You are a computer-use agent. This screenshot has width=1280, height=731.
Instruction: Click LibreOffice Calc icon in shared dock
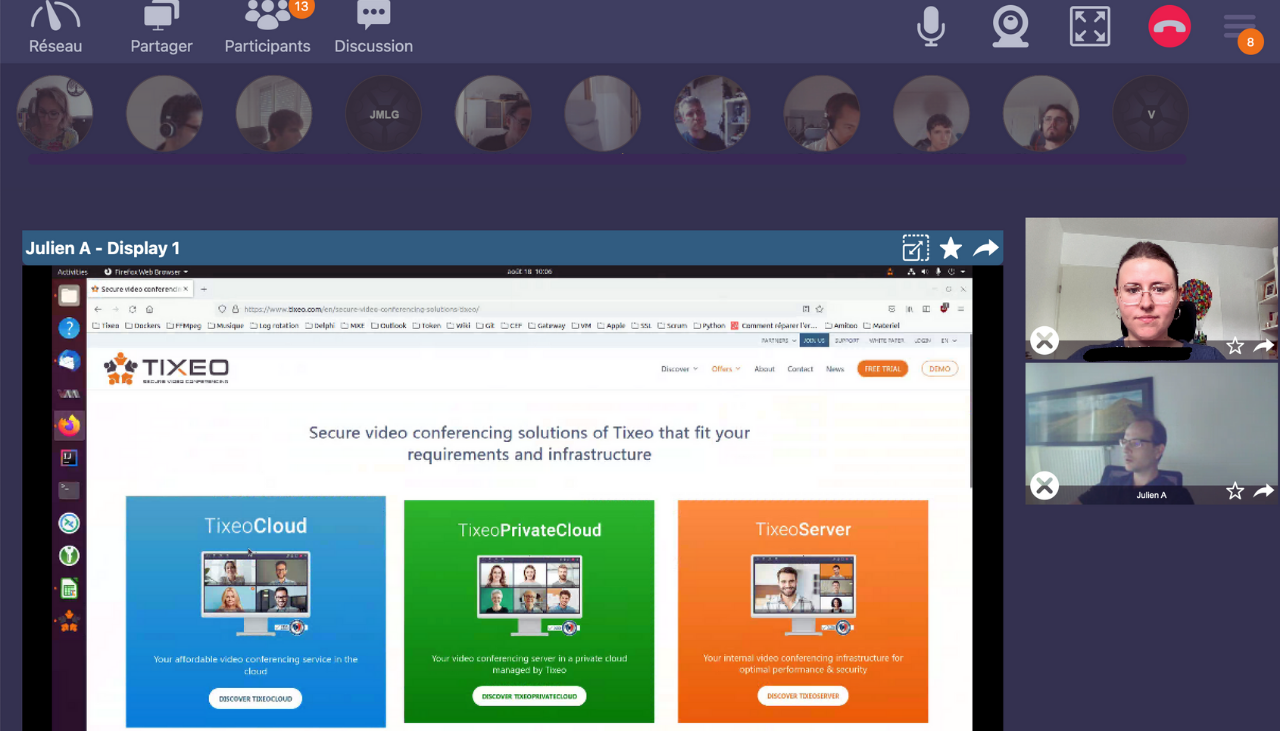pyautogui.click(x=69, y=588)
